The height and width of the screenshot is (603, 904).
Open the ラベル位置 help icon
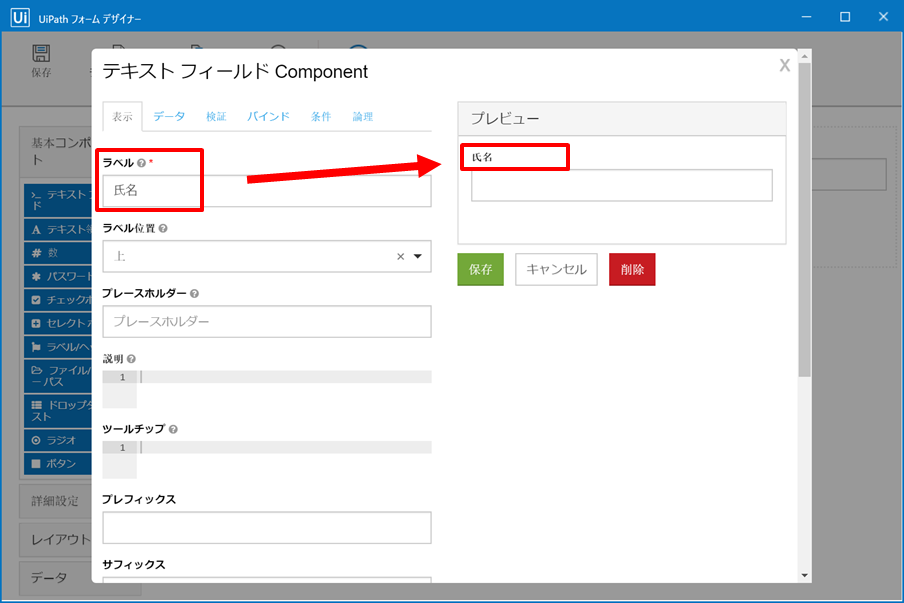[x=163, y=228]
